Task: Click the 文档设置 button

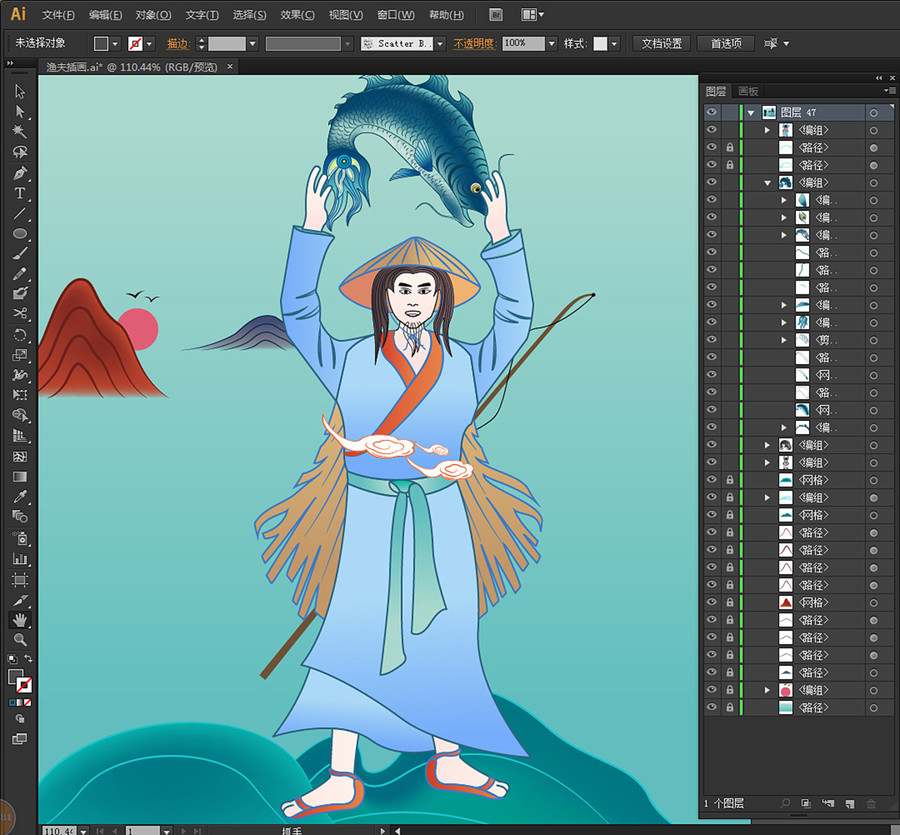Action: pyautogui.click(x=662, y=44)
